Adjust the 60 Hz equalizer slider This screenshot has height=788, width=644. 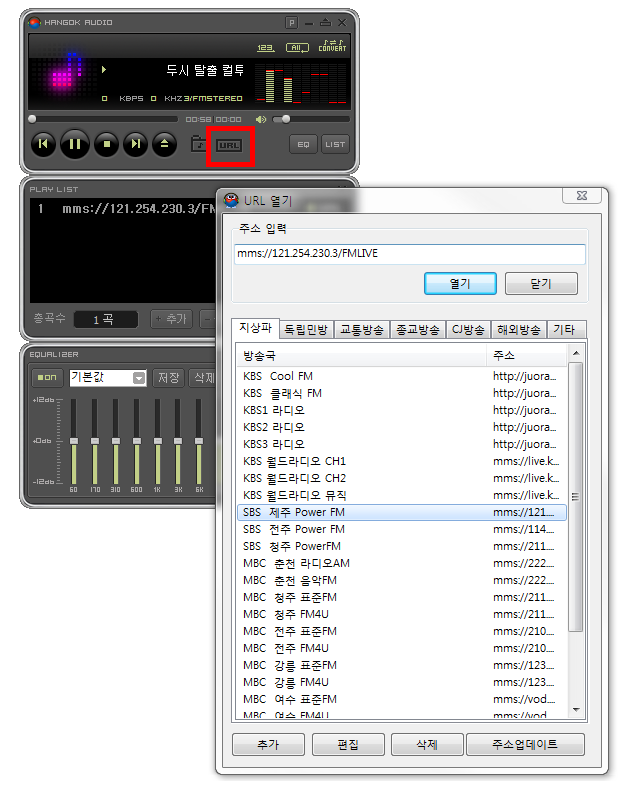pyautogui.click(x=74, y=441)
